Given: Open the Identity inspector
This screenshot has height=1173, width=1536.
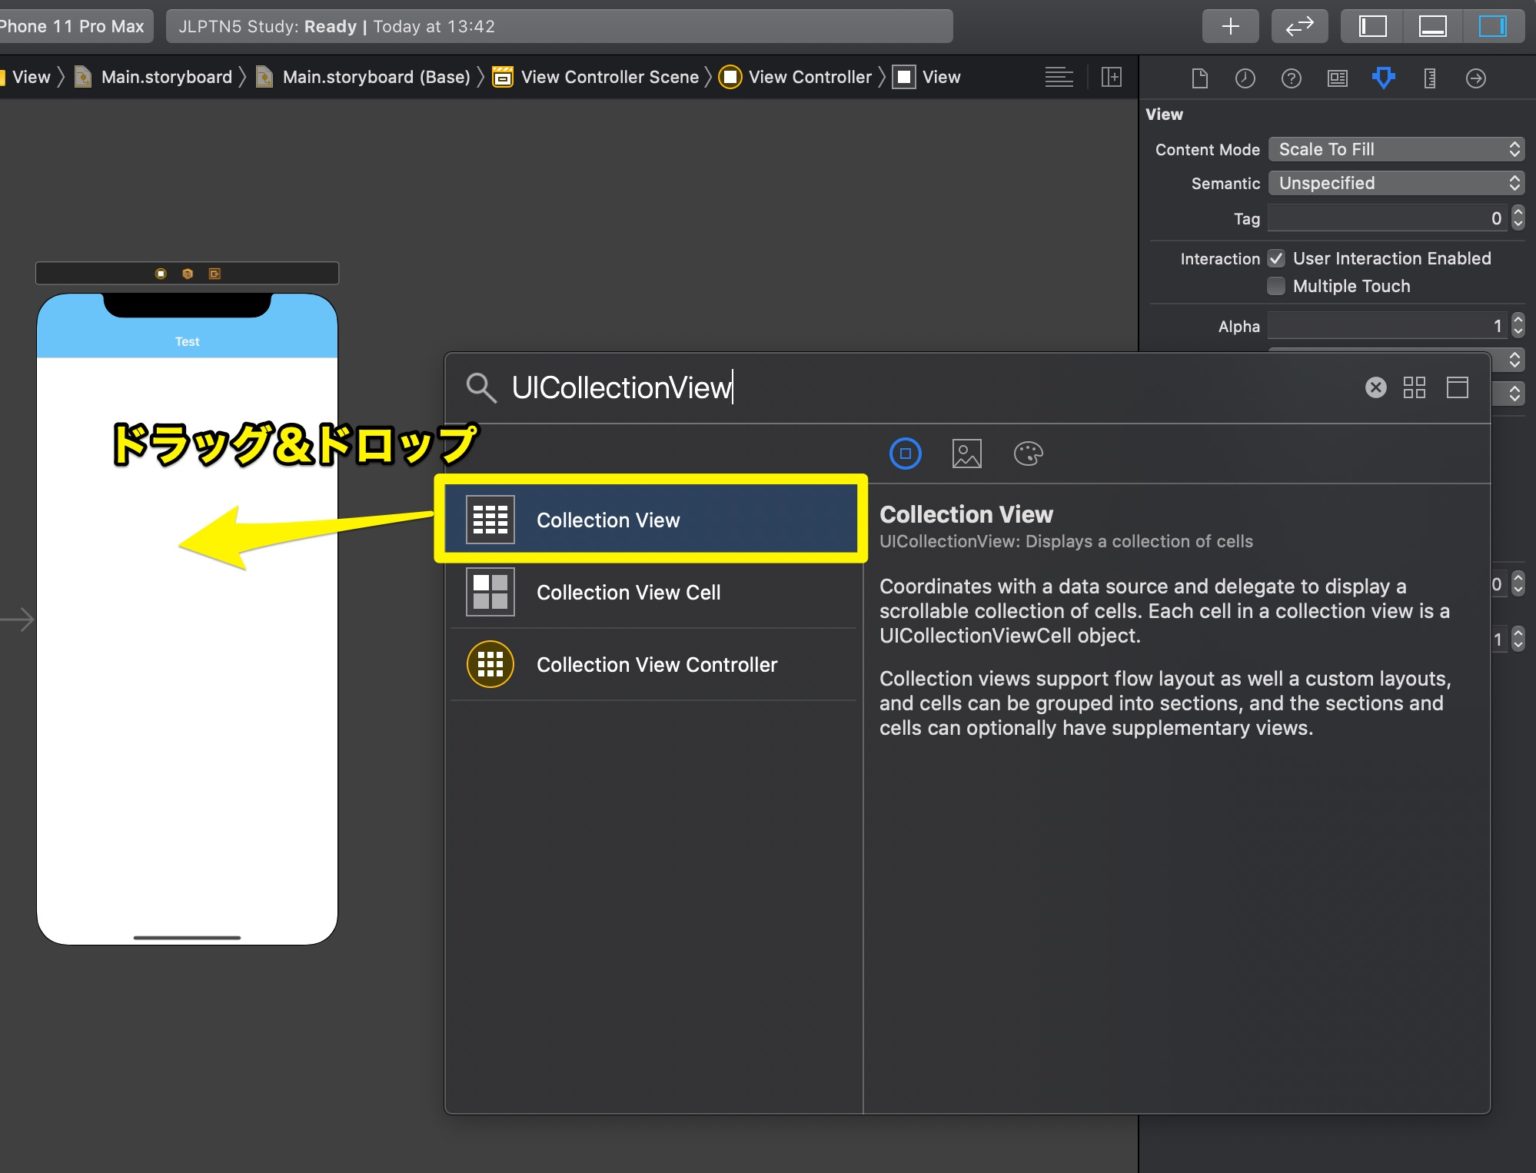Looking at the screenshot, I should click(x=1337, y=77).
